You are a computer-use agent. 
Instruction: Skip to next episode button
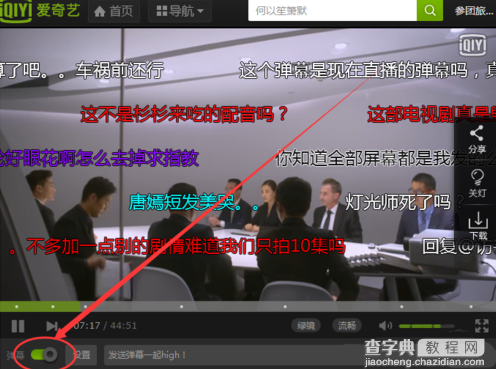(x=52, y=326)
